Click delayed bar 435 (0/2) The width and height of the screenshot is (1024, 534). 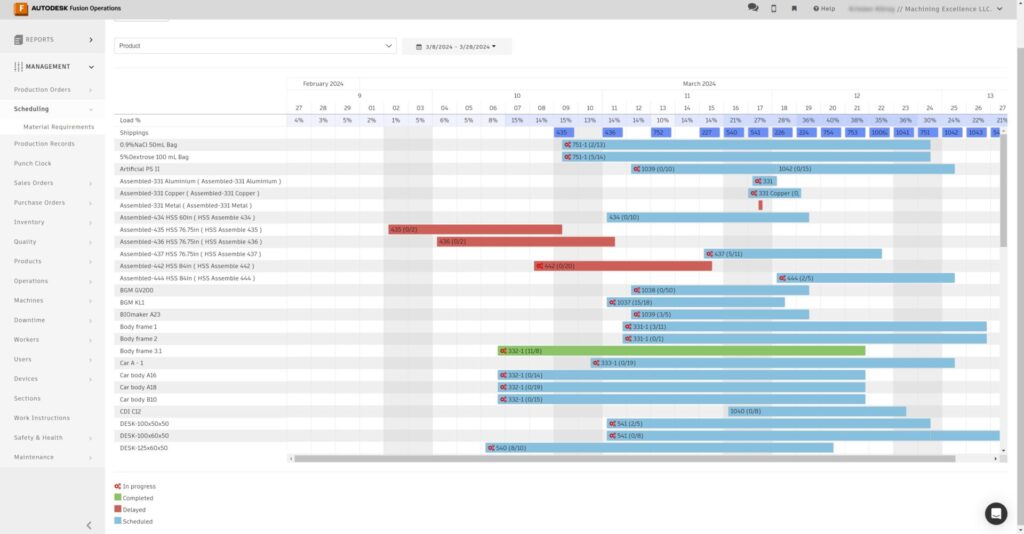[475, 230]
